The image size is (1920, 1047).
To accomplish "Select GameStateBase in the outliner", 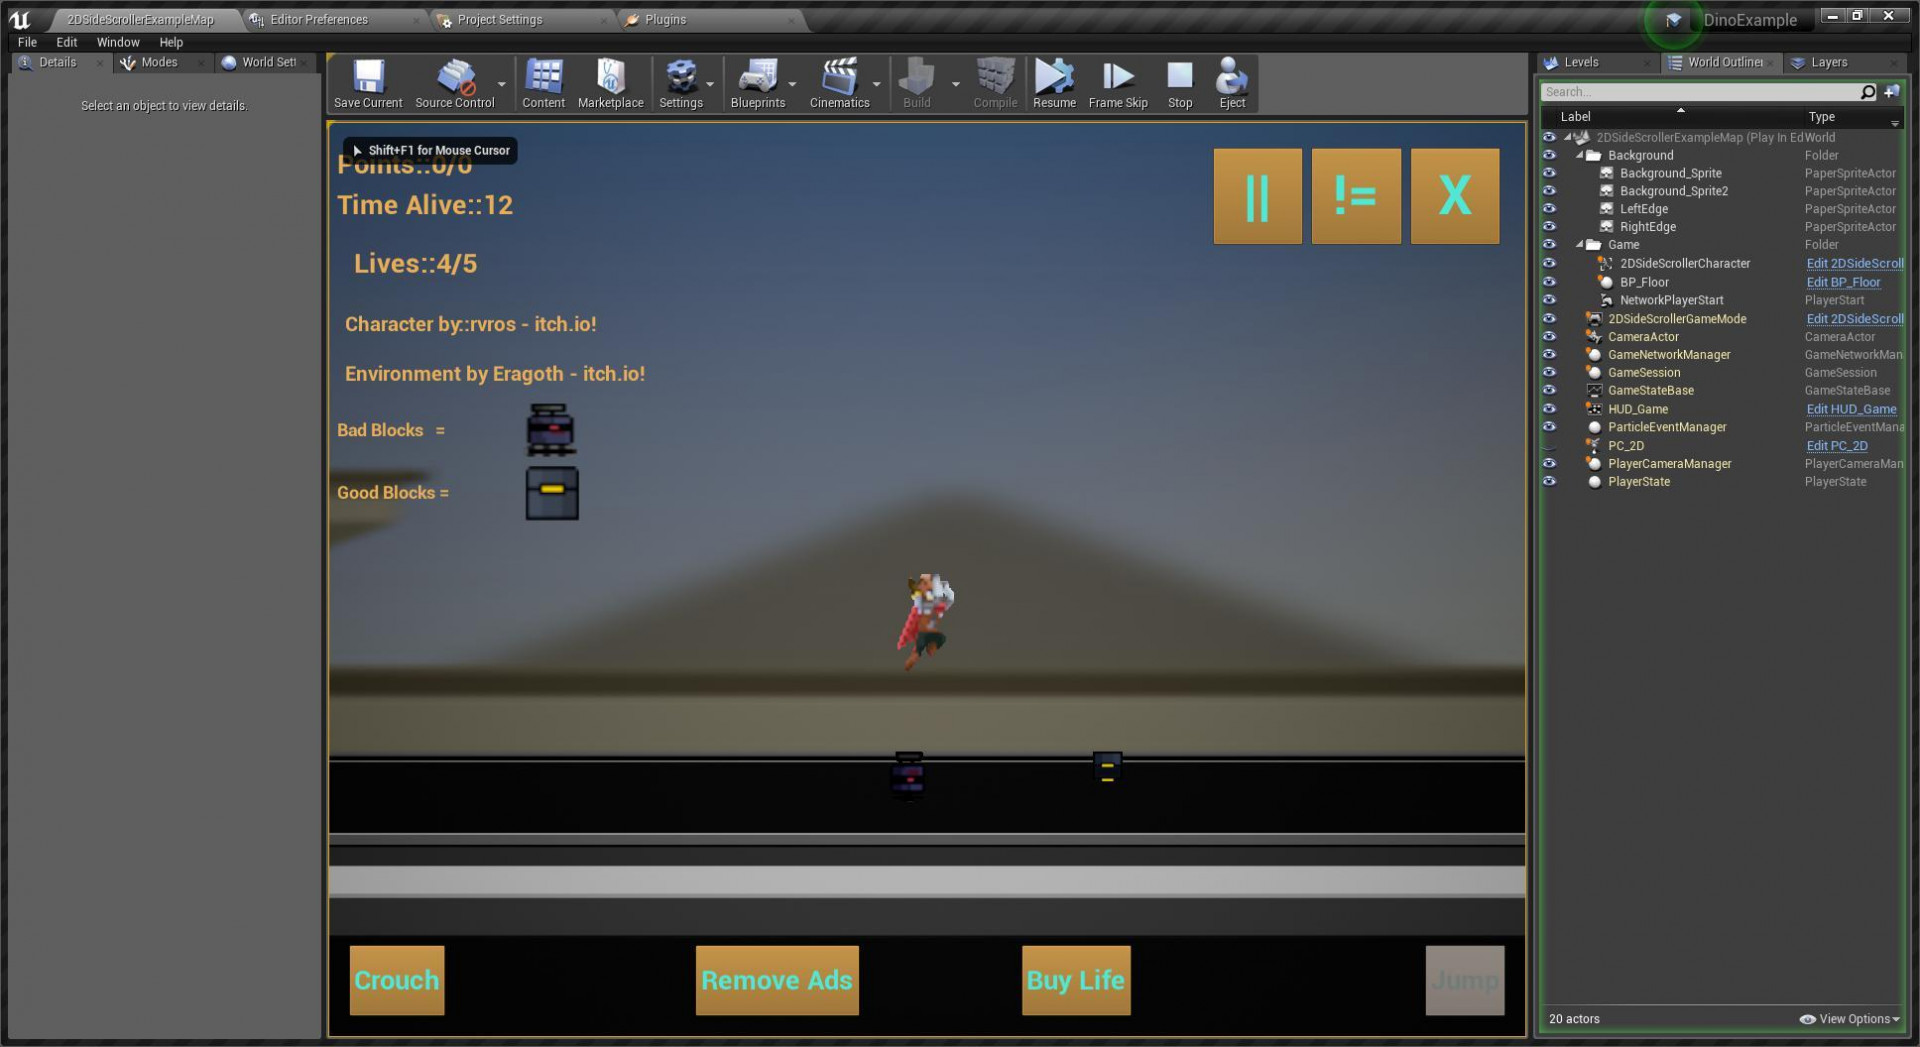I will [1650, 391].
